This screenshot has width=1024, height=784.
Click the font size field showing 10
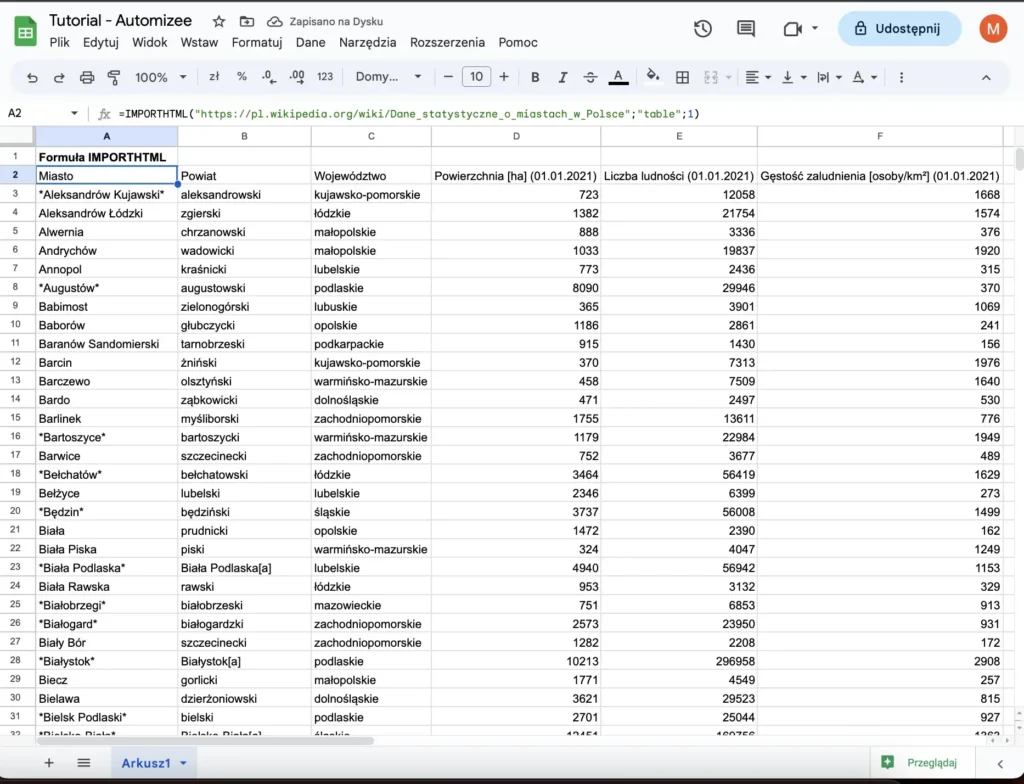(476, 77)
